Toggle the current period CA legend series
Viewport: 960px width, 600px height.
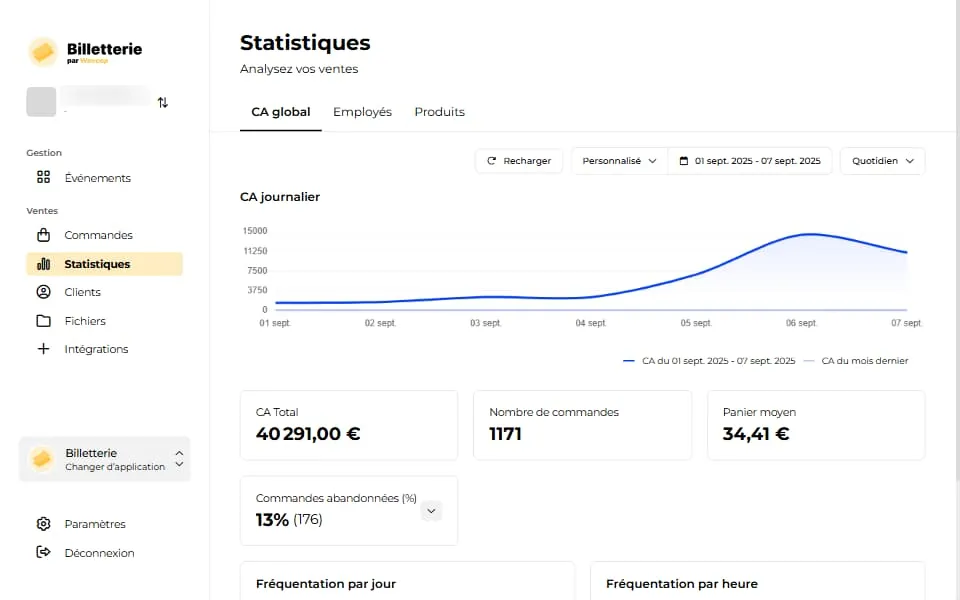pos(708,361)
